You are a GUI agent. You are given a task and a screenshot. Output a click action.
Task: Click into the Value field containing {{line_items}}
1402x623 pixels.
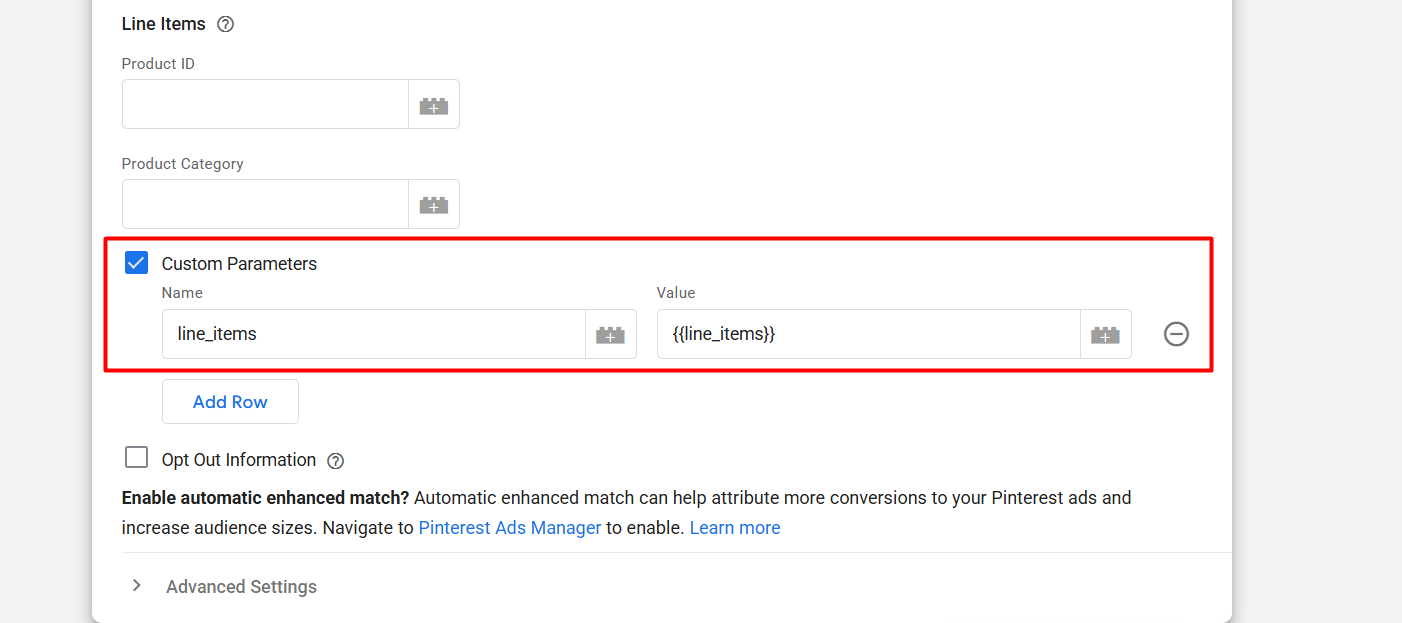coord(867,334)
